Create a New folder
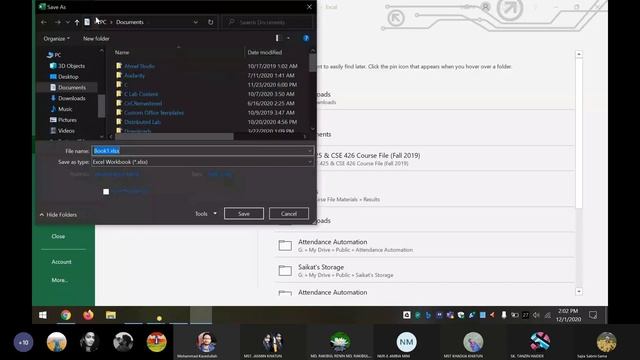640x360 pixels. (96, 38)
